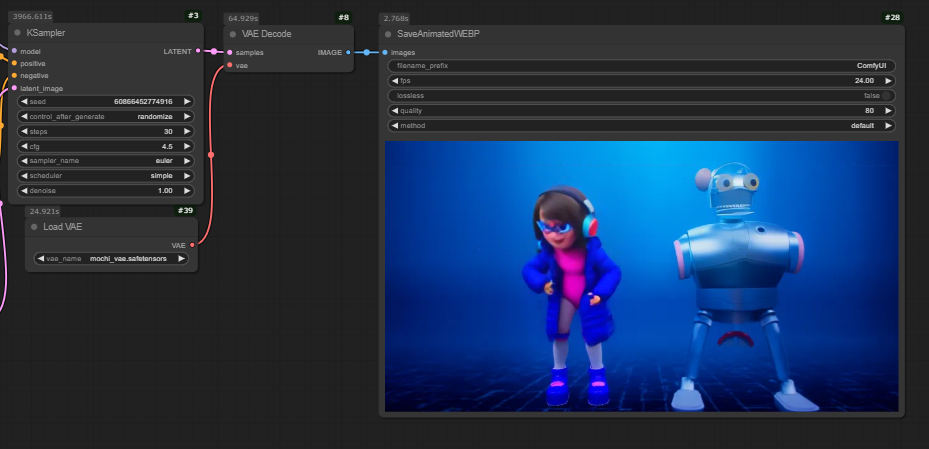Click the Load VAE node collapse dot
This screenshot has width=929, height=449.
coord(33,227)
